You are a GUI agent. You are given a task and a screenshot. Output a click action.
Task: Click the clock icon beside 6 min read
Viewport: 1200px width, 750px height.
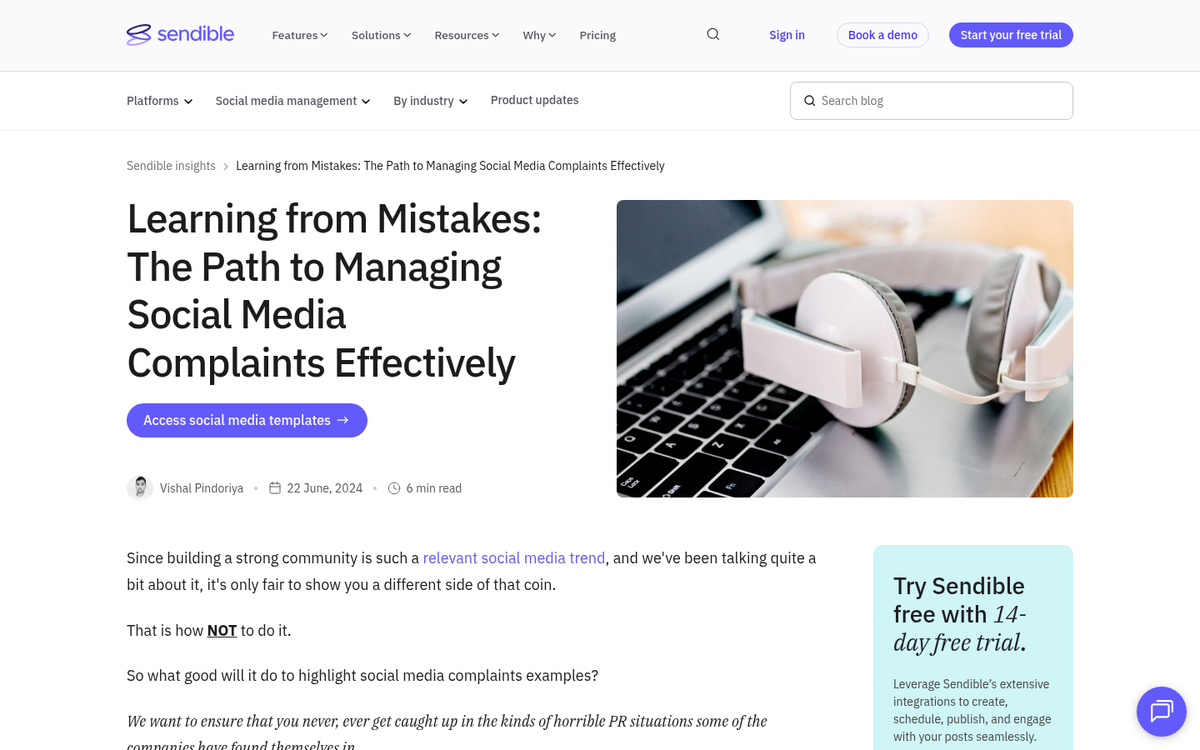394,488
